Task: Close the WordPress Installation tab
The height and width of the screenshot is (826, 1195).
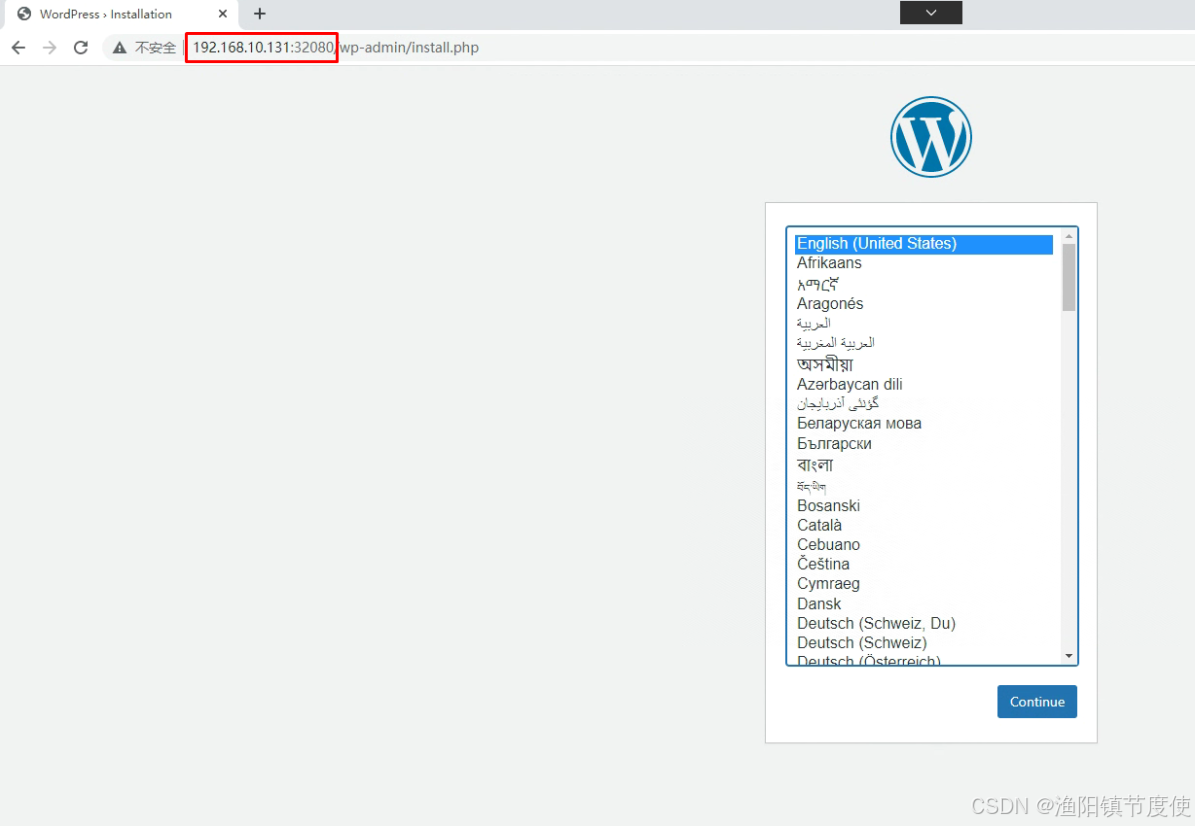Action: (x=223, y=14)
